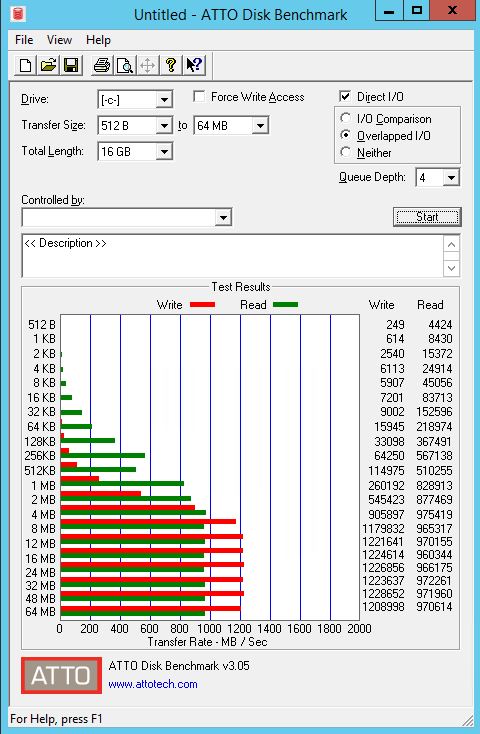The image size is (480, 734).
Task: Click inside the Description text box
Action: point(233,256)
